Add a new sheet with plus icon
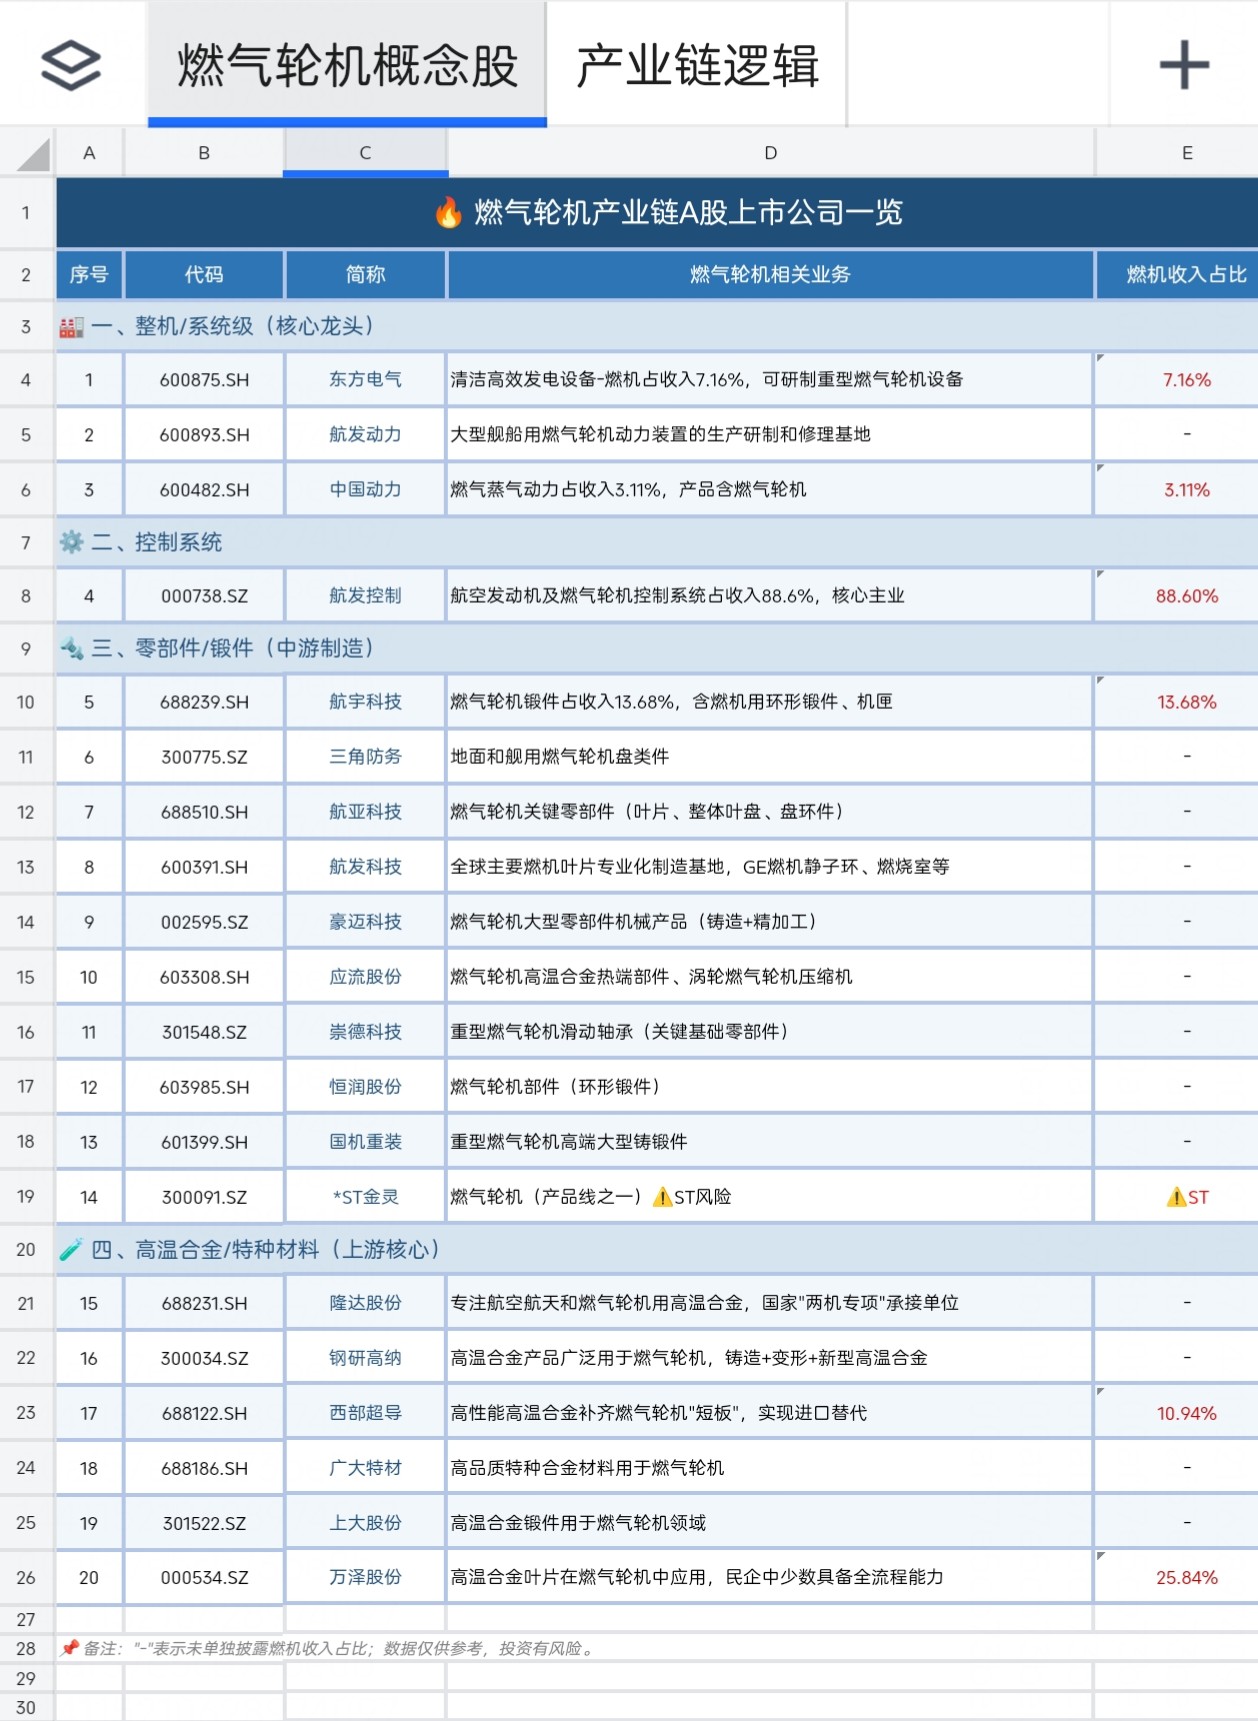1258x1721 pixels. click(x=1184, y=65)
